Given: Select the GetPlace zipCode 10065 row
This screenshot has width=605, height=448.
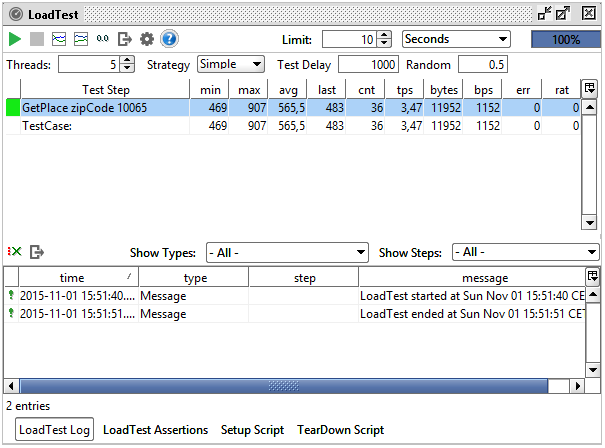Looking at the screenshot, I should click(x=293, y=108).
